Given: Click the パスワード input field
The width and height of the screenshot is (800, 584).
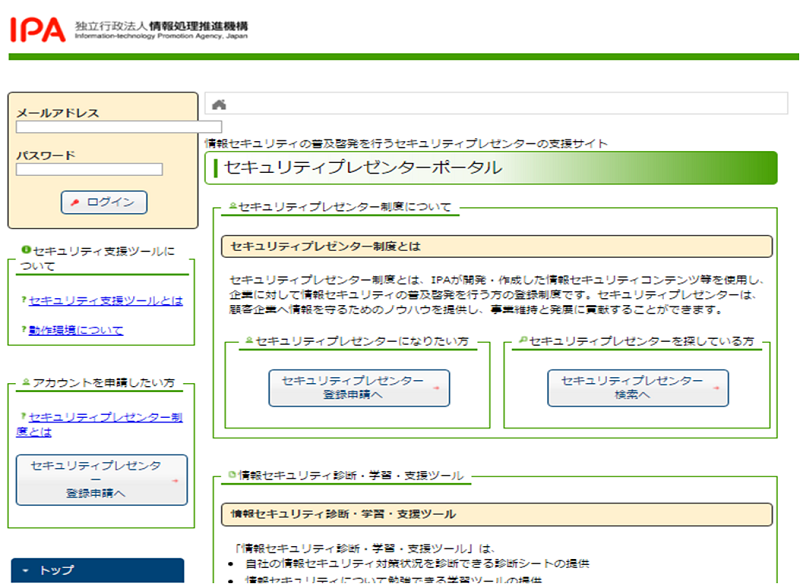Looking at the screenshot, I should (x=89, y=169).
